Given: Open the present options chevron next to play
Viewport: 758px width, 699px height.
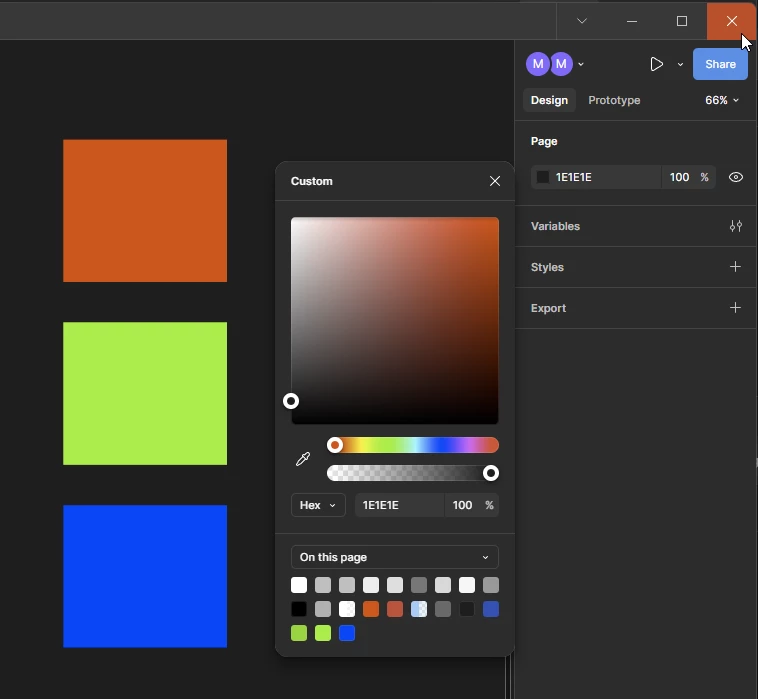Looking at the screenshot, I should point(680,64).
